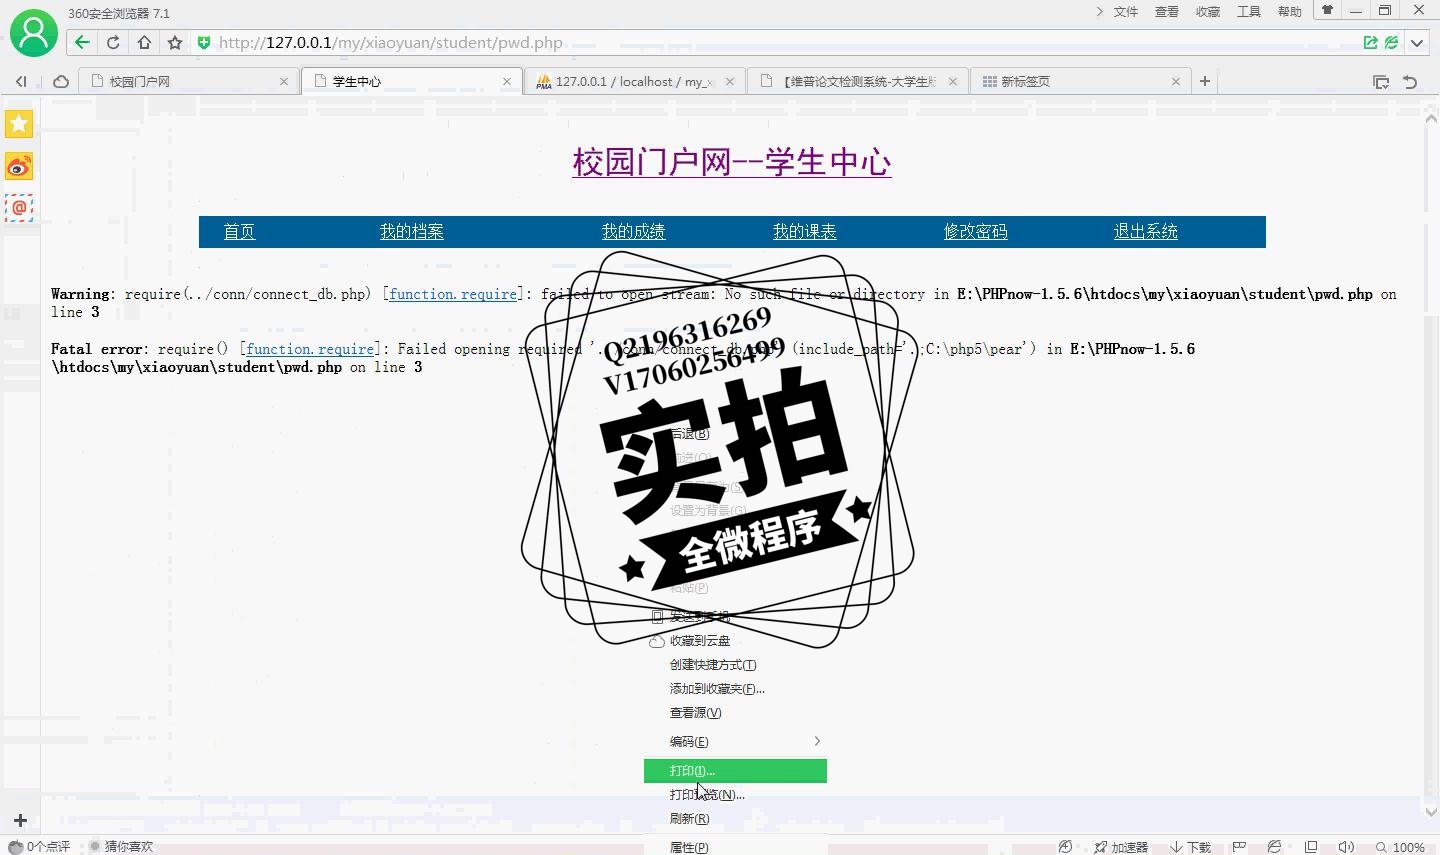Click function.require link in Warning message
Viewport: 1440px width, 855px height.
(x=453, y=294)
